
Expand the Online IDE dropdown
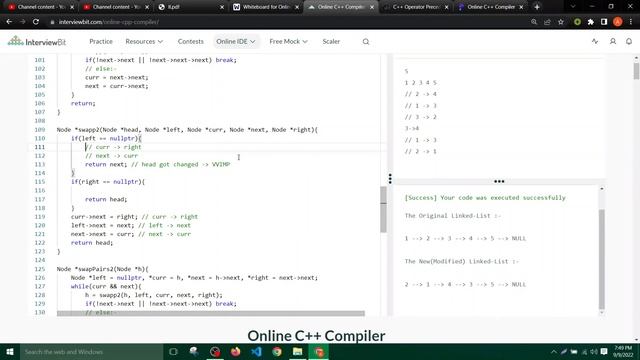(x=236, y=41)
